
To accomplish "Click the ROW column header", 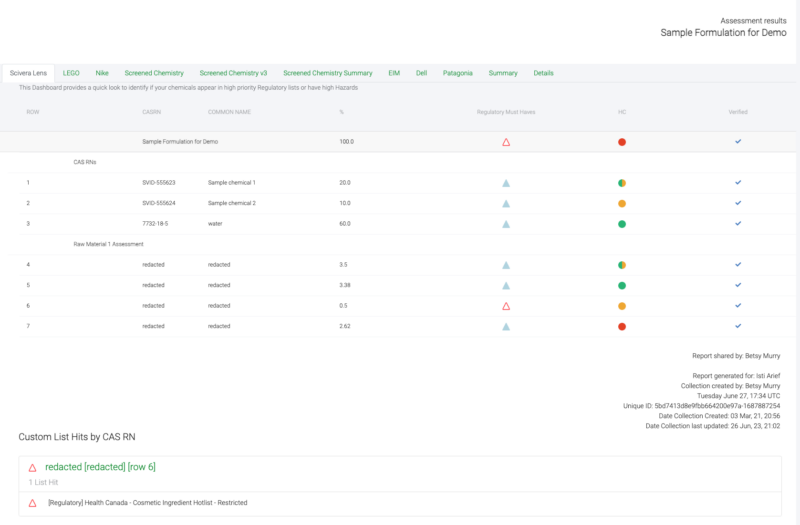I will (33, 112).
